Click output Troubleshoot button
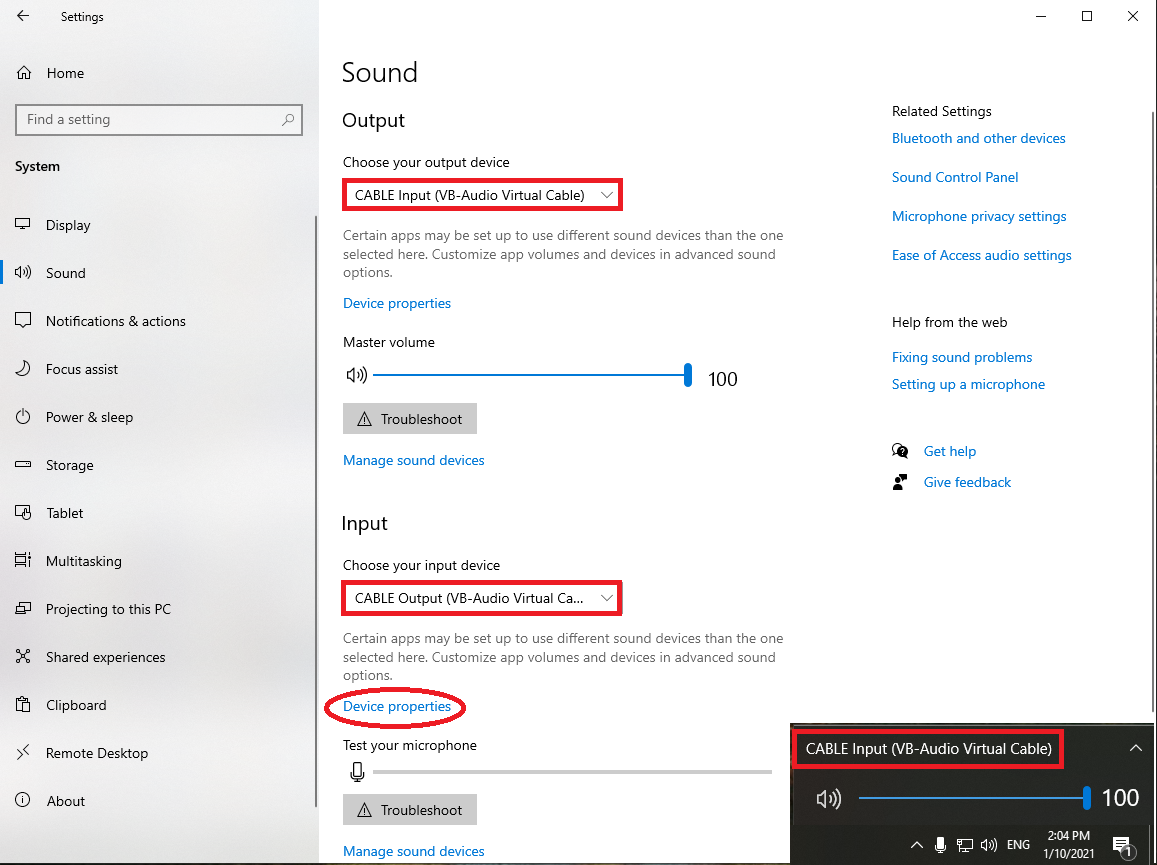The image size is (1157, 865). click(x=410, y=418)
